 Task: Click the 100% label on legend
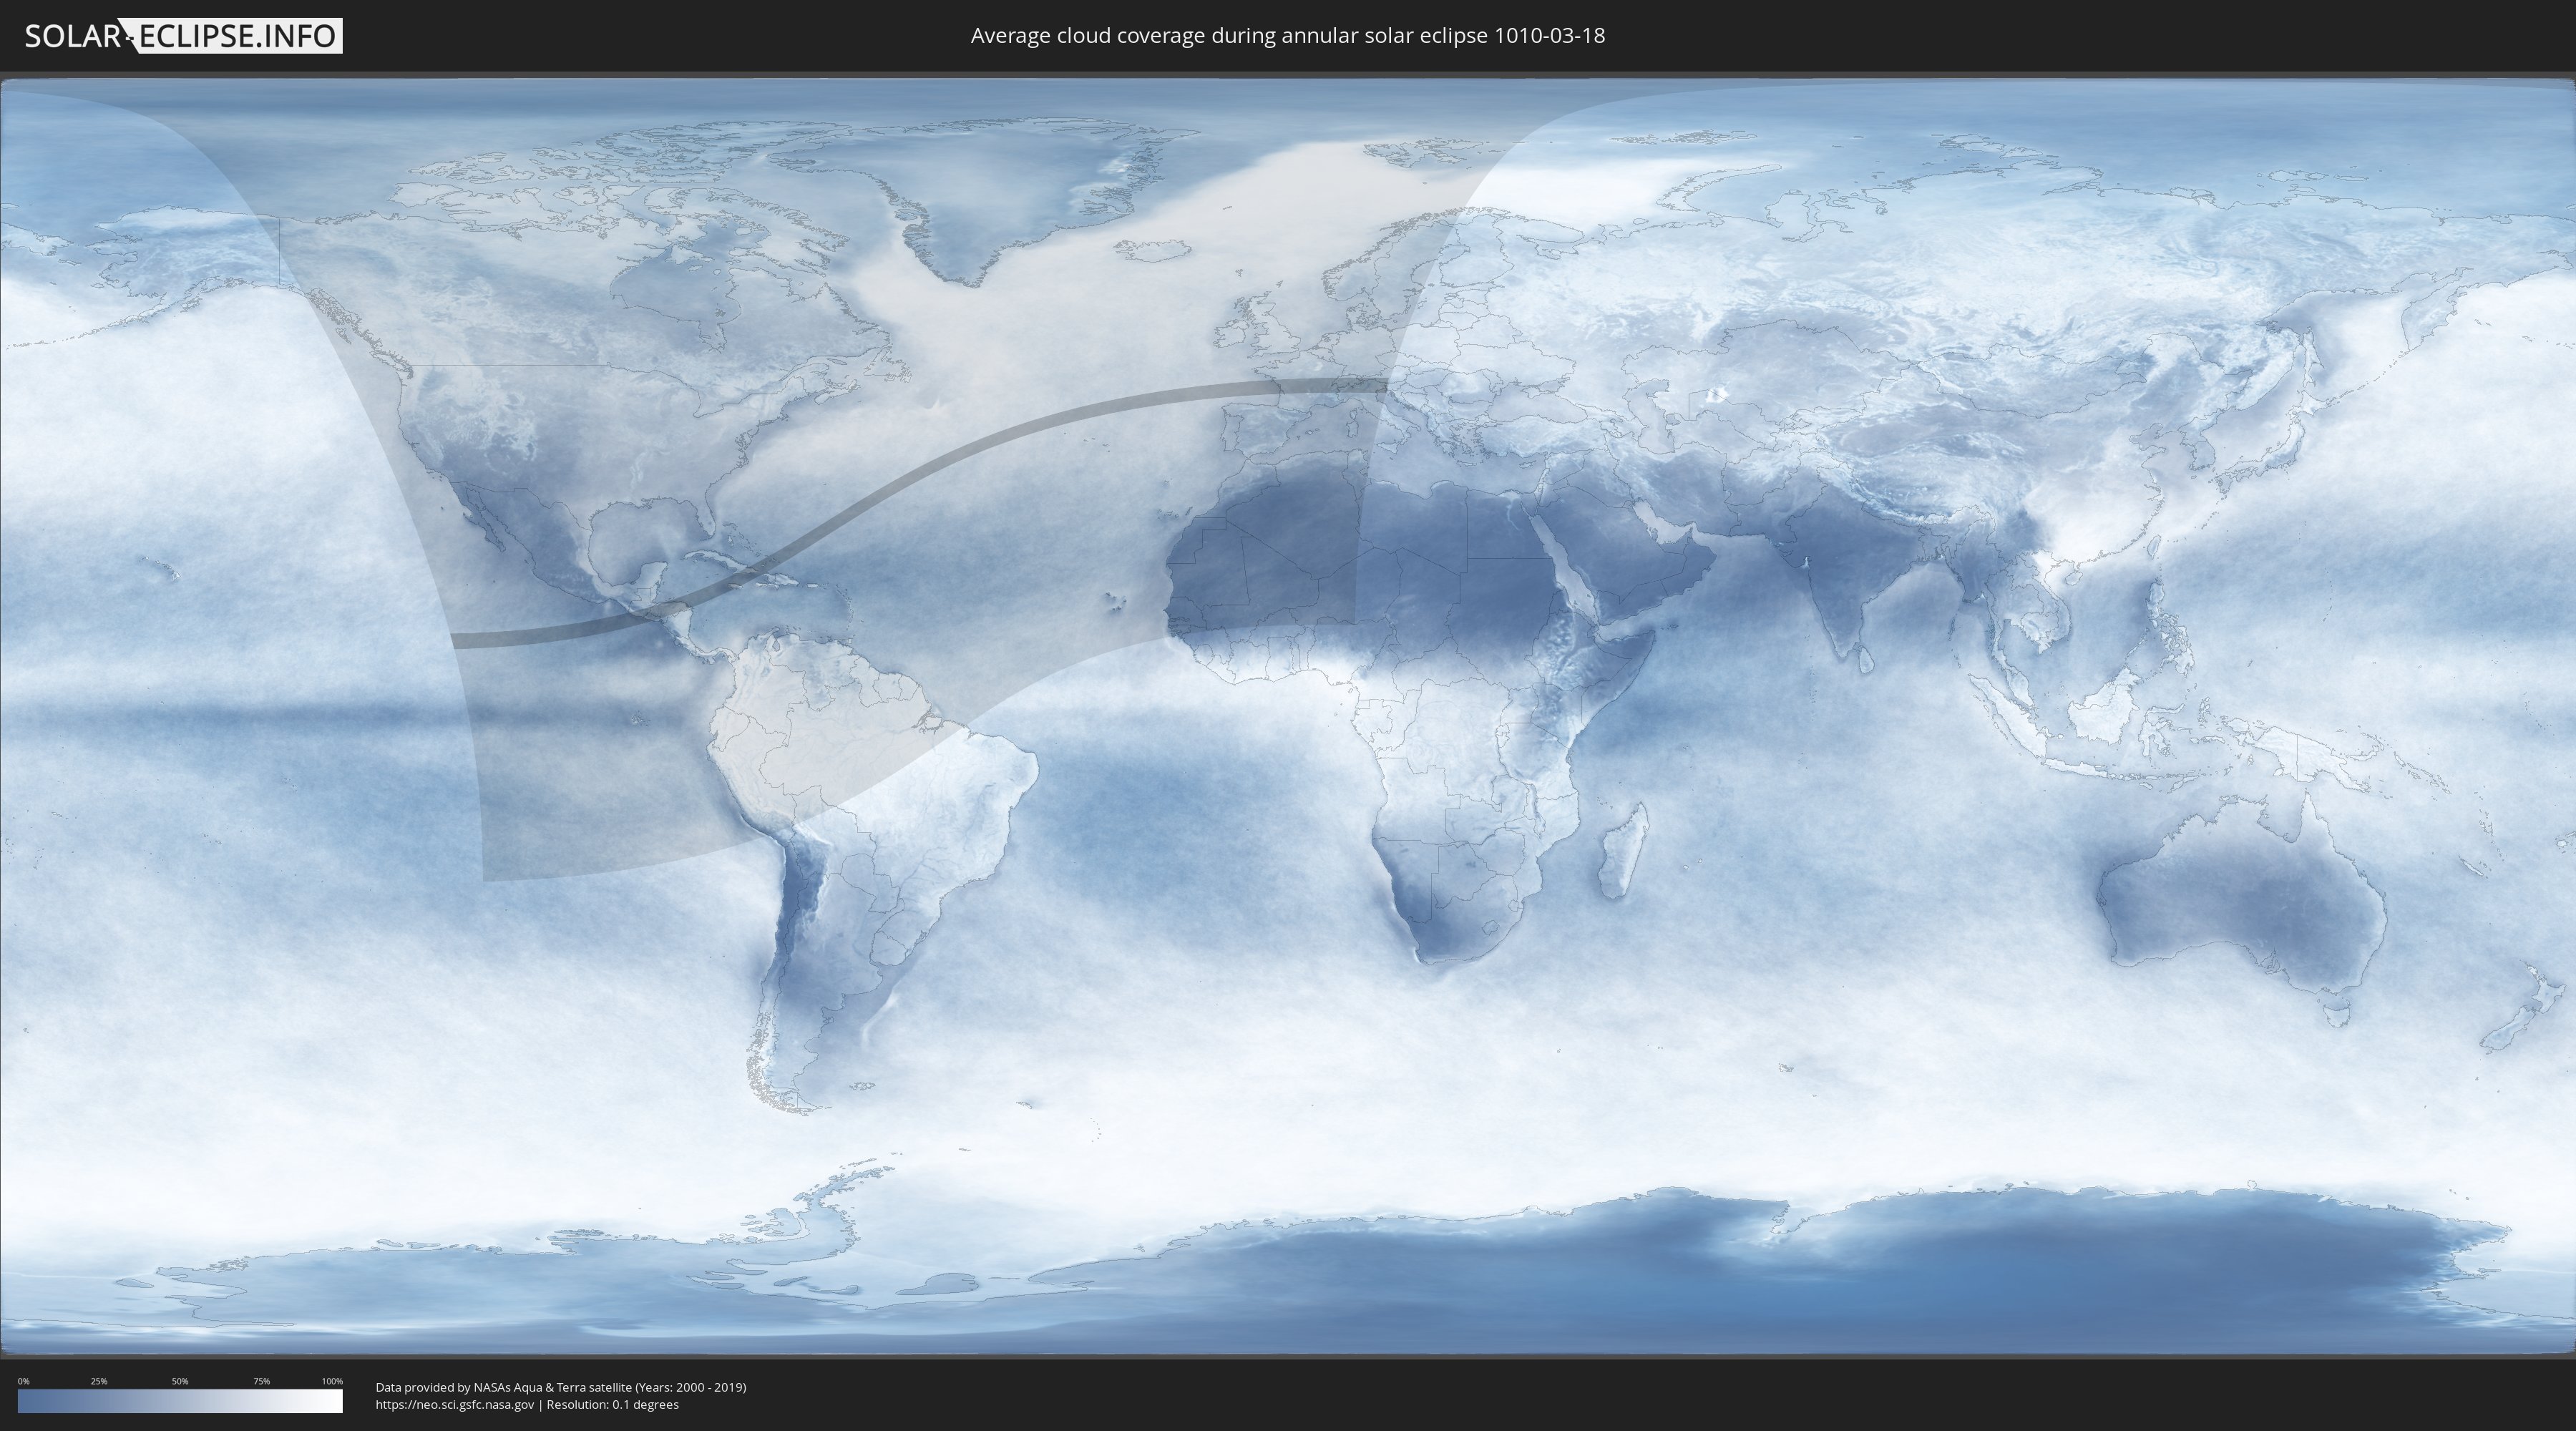click(332, 1381)
